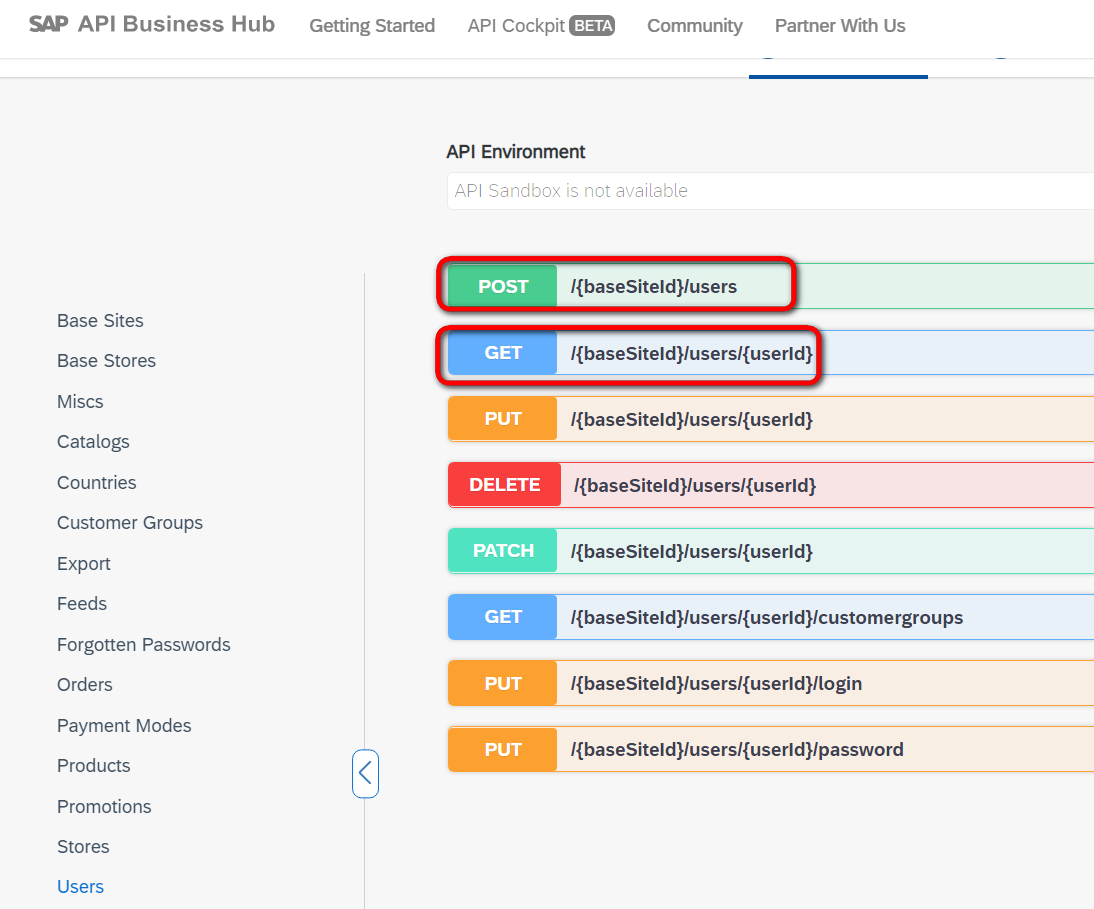The image size is (1094, 909).
Task: Open the API Cockpit BETA menu item
Action: pyautogui.click(x=541, y=26)
